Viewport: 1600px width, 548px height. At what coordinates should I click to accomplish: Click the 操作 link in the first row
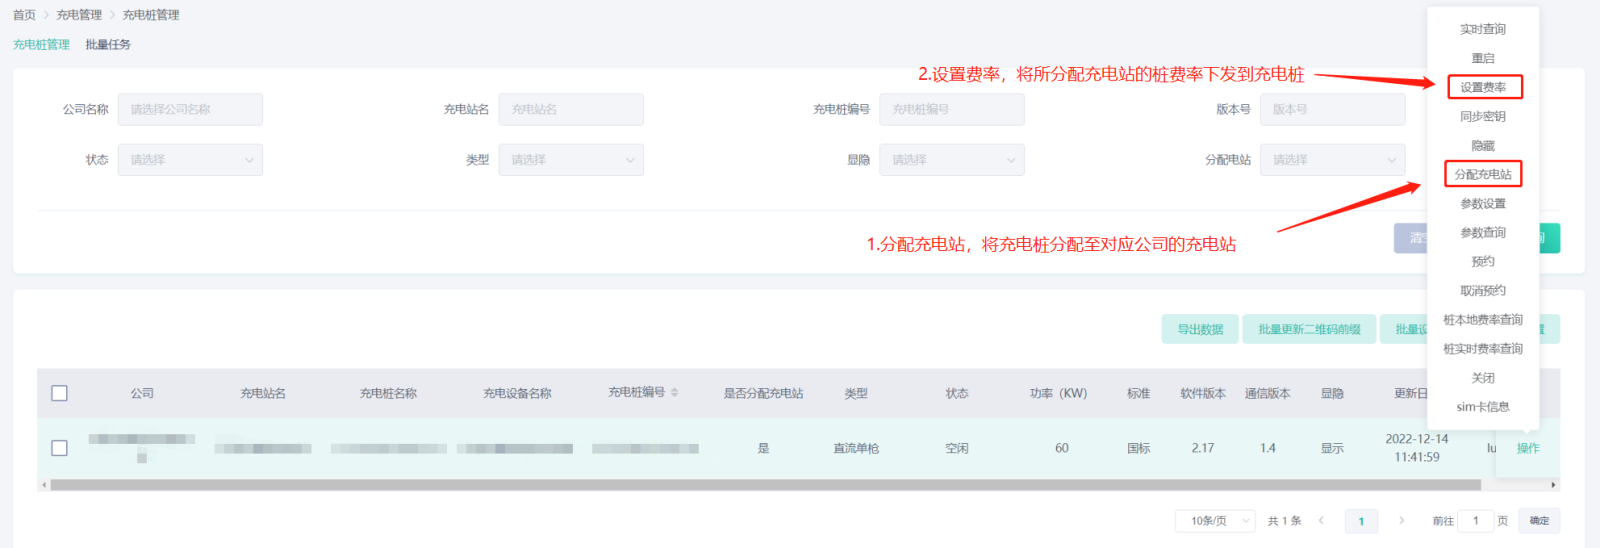pyautogui.click(x=1528, y=448)
